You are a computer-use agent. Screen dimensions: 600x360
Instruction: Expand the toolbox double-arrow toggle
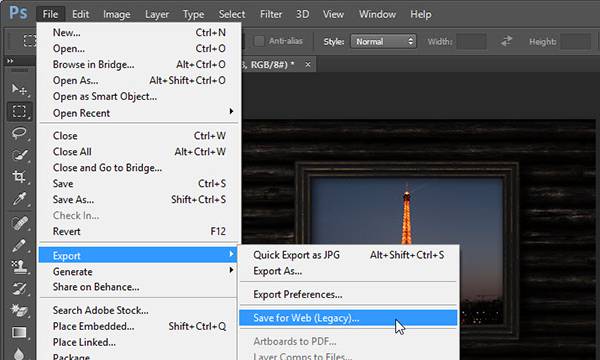[10, 60]
